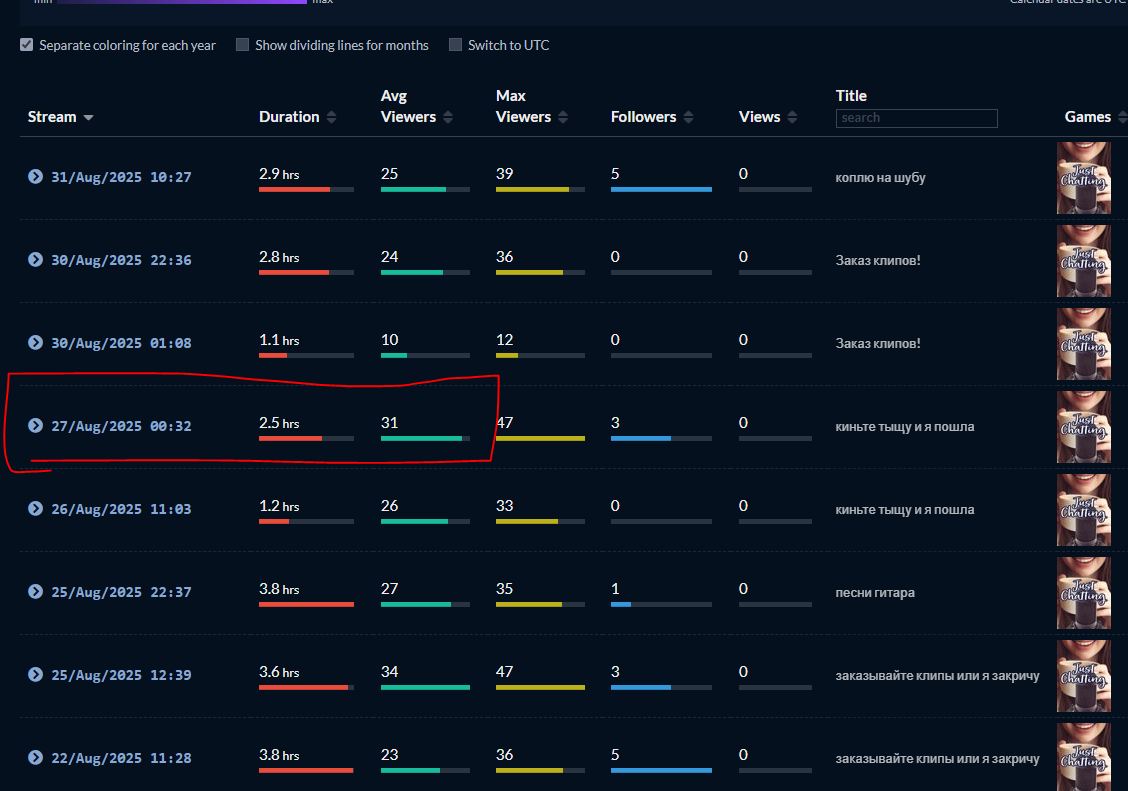Click max viewers value 33
Screen dimensions: 1128x791
click(504, 506)
